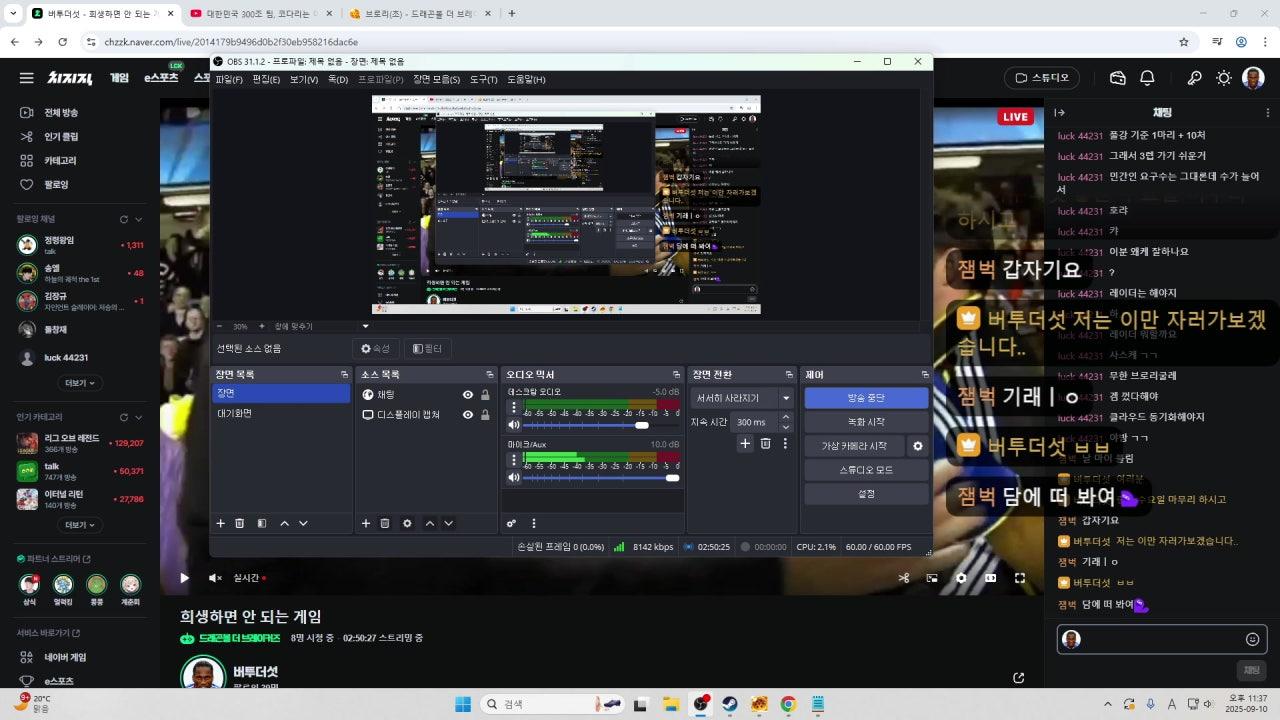
Task: Toggle wide/theater mode on player
Action: click(x=990, y=578)
